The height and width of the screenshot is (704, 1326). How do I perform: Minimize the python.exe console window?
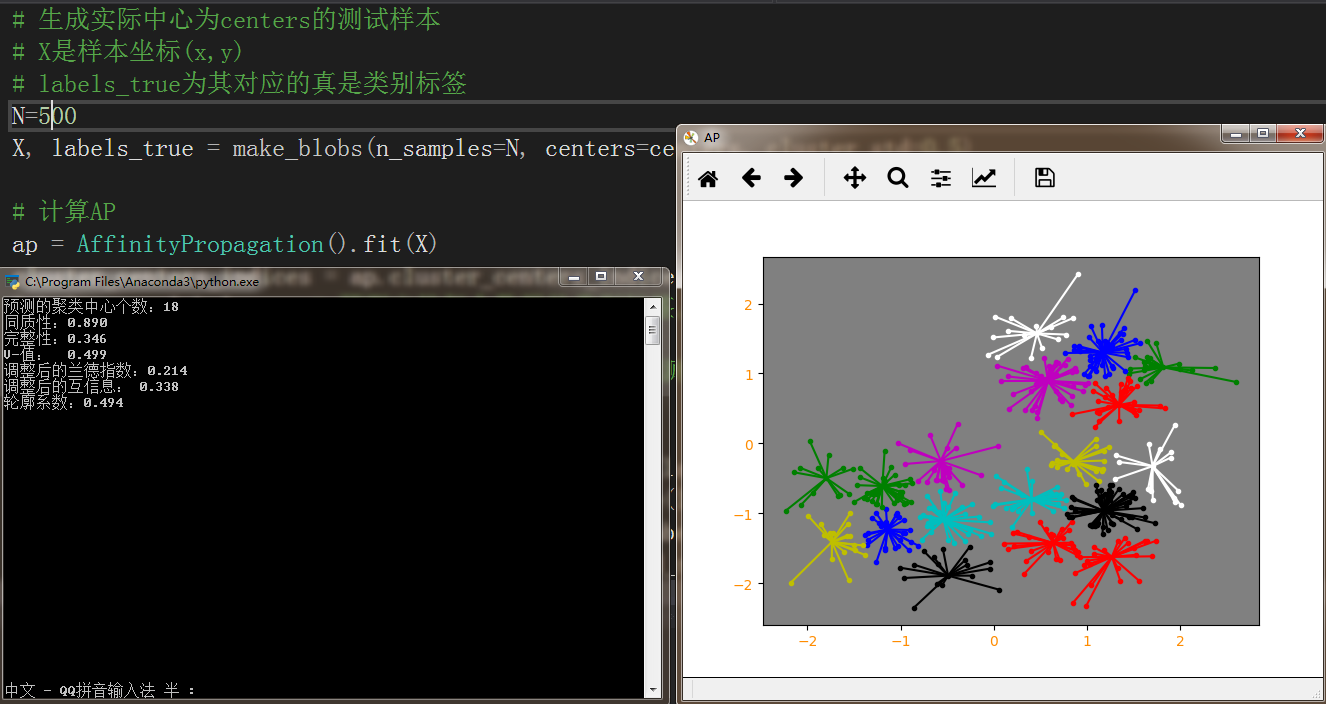(574, 277)
